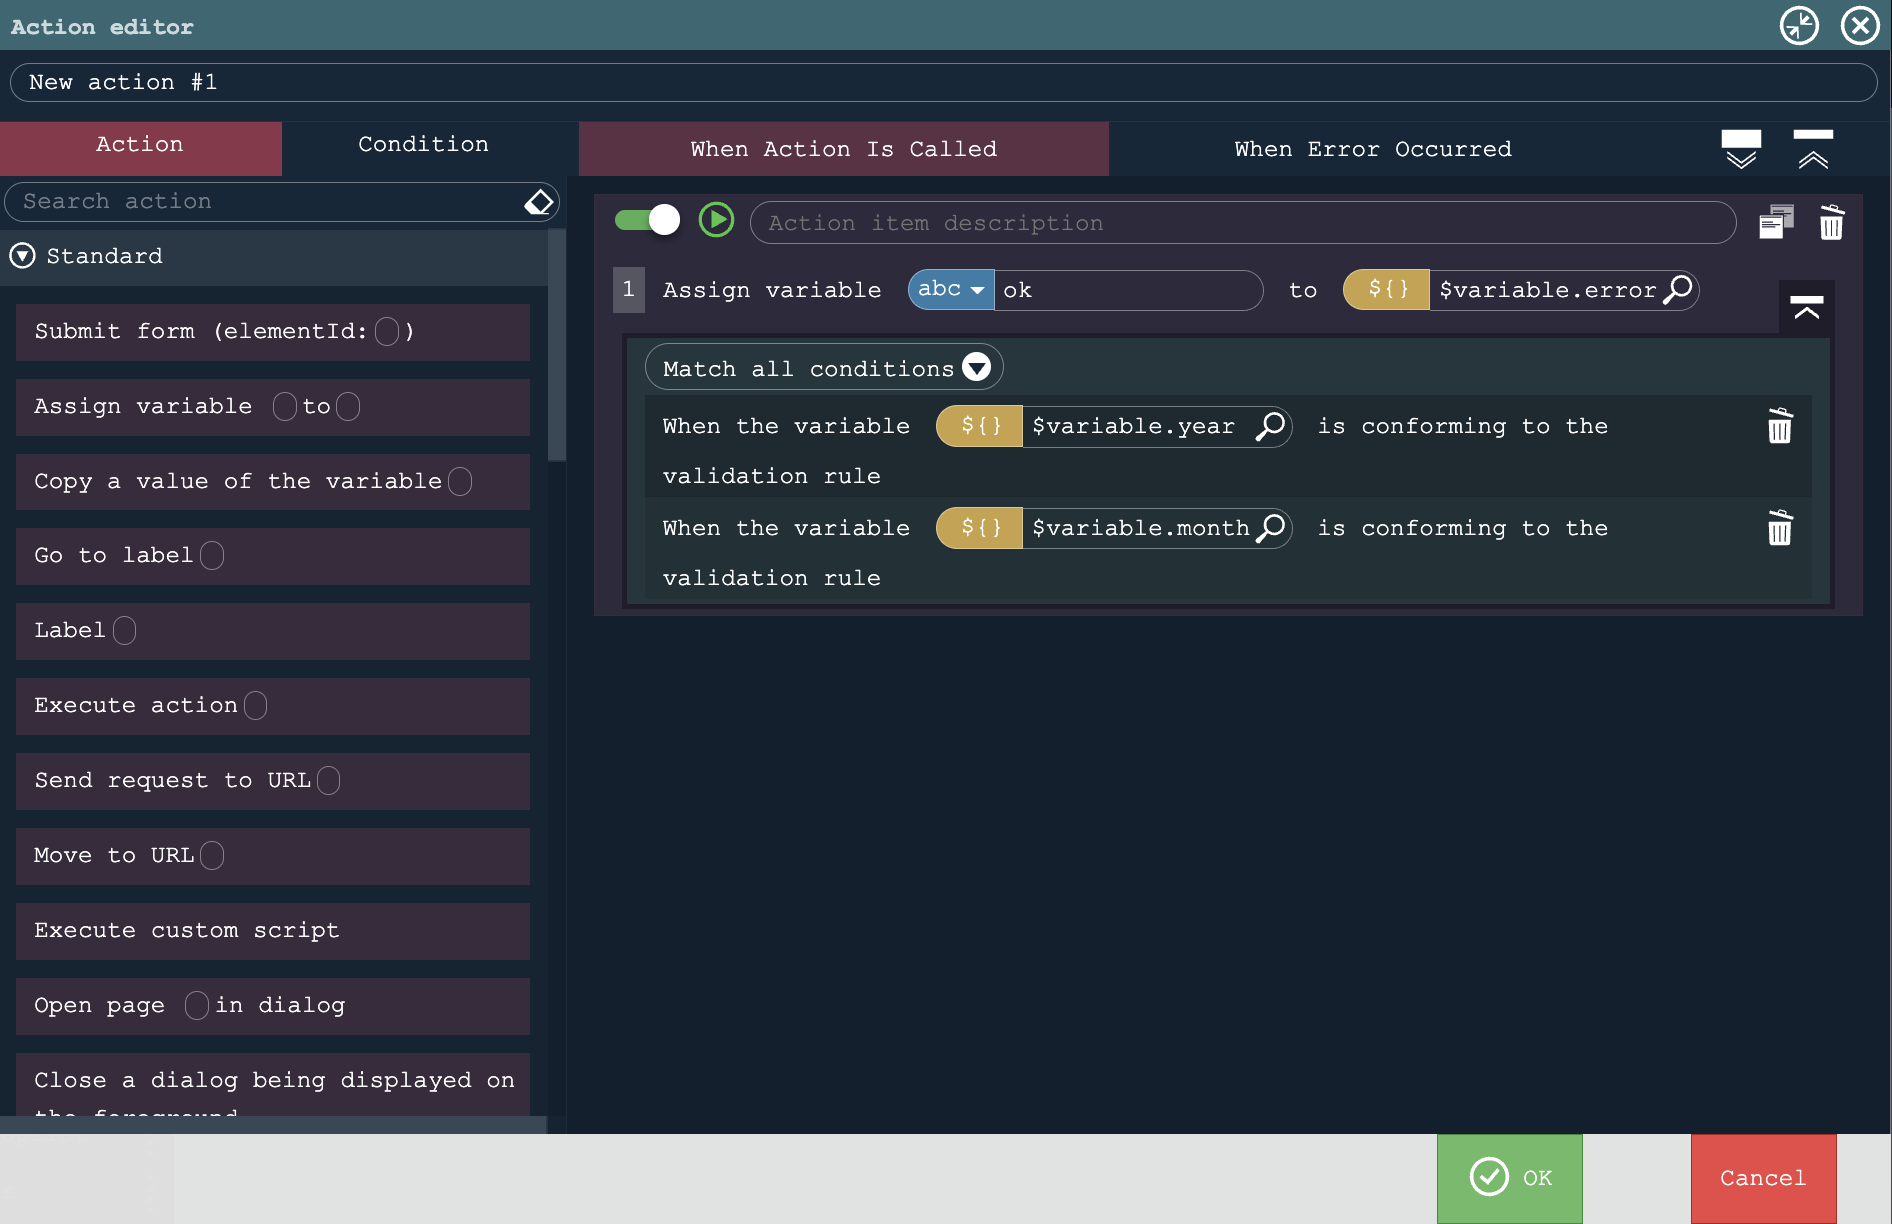Switch to When Error Occurred tab
Screen dimensions: 1892x1224
point(1372,149)
